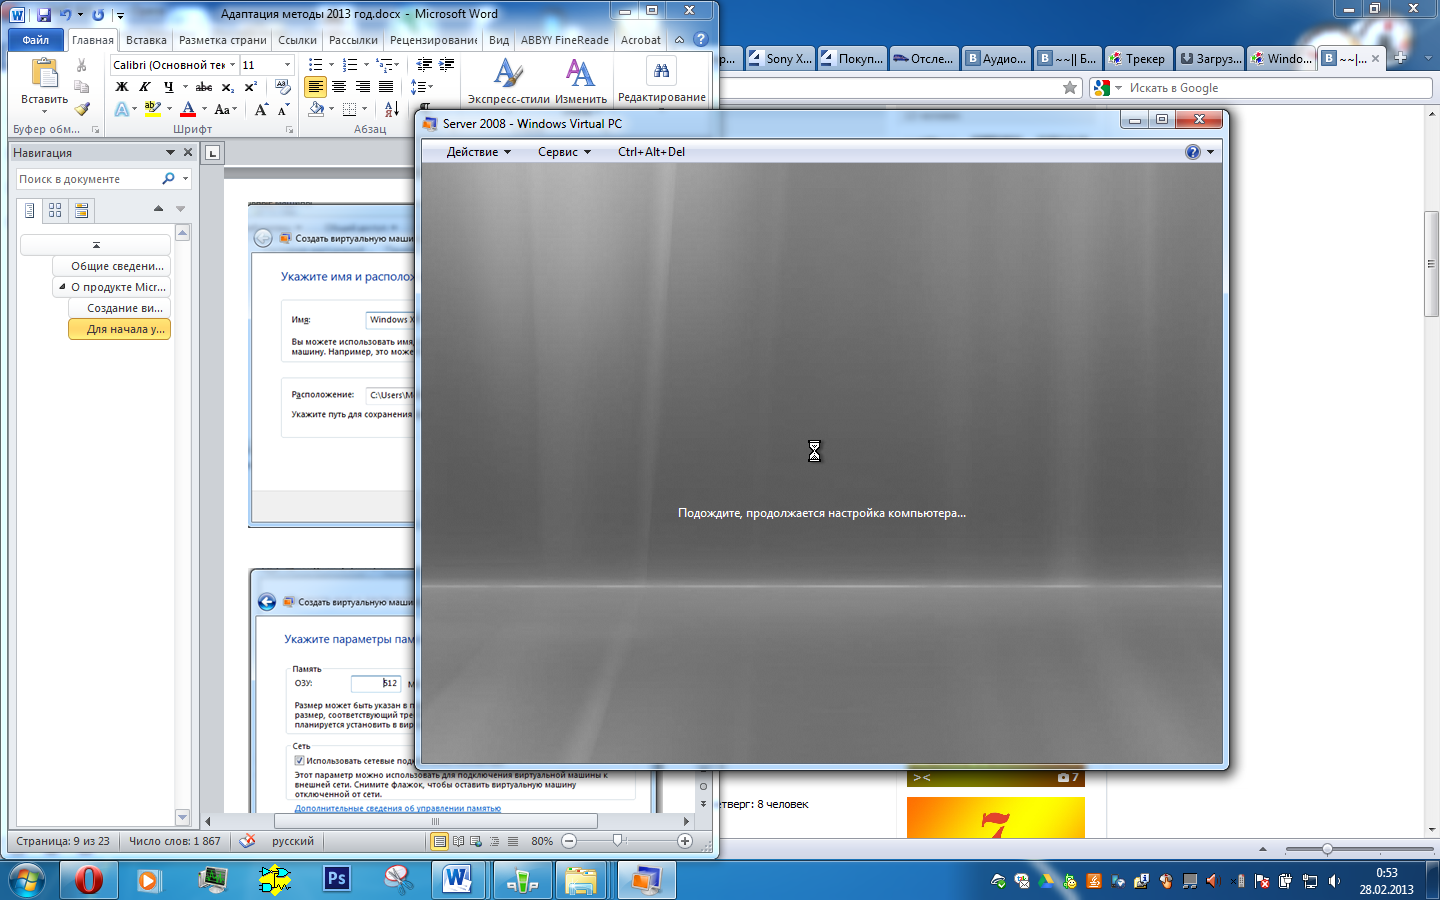This screenshot has height=900, width=1440.
Task: Open the font name Calibri dropdown
Action: [x=233, y=65]
